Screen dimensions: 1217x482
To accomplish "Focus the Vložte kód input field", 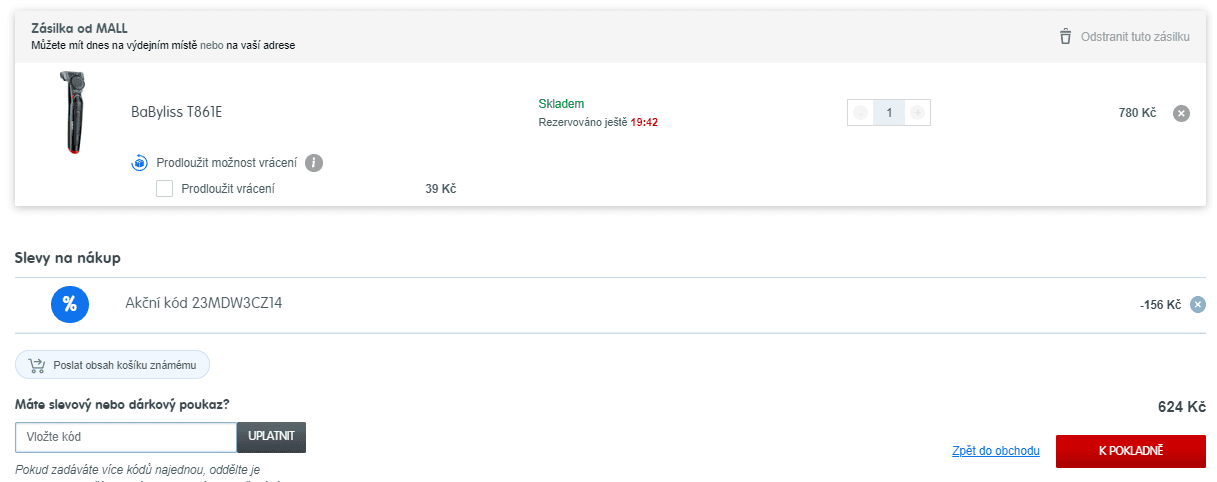I will click(x=126, y=438).
